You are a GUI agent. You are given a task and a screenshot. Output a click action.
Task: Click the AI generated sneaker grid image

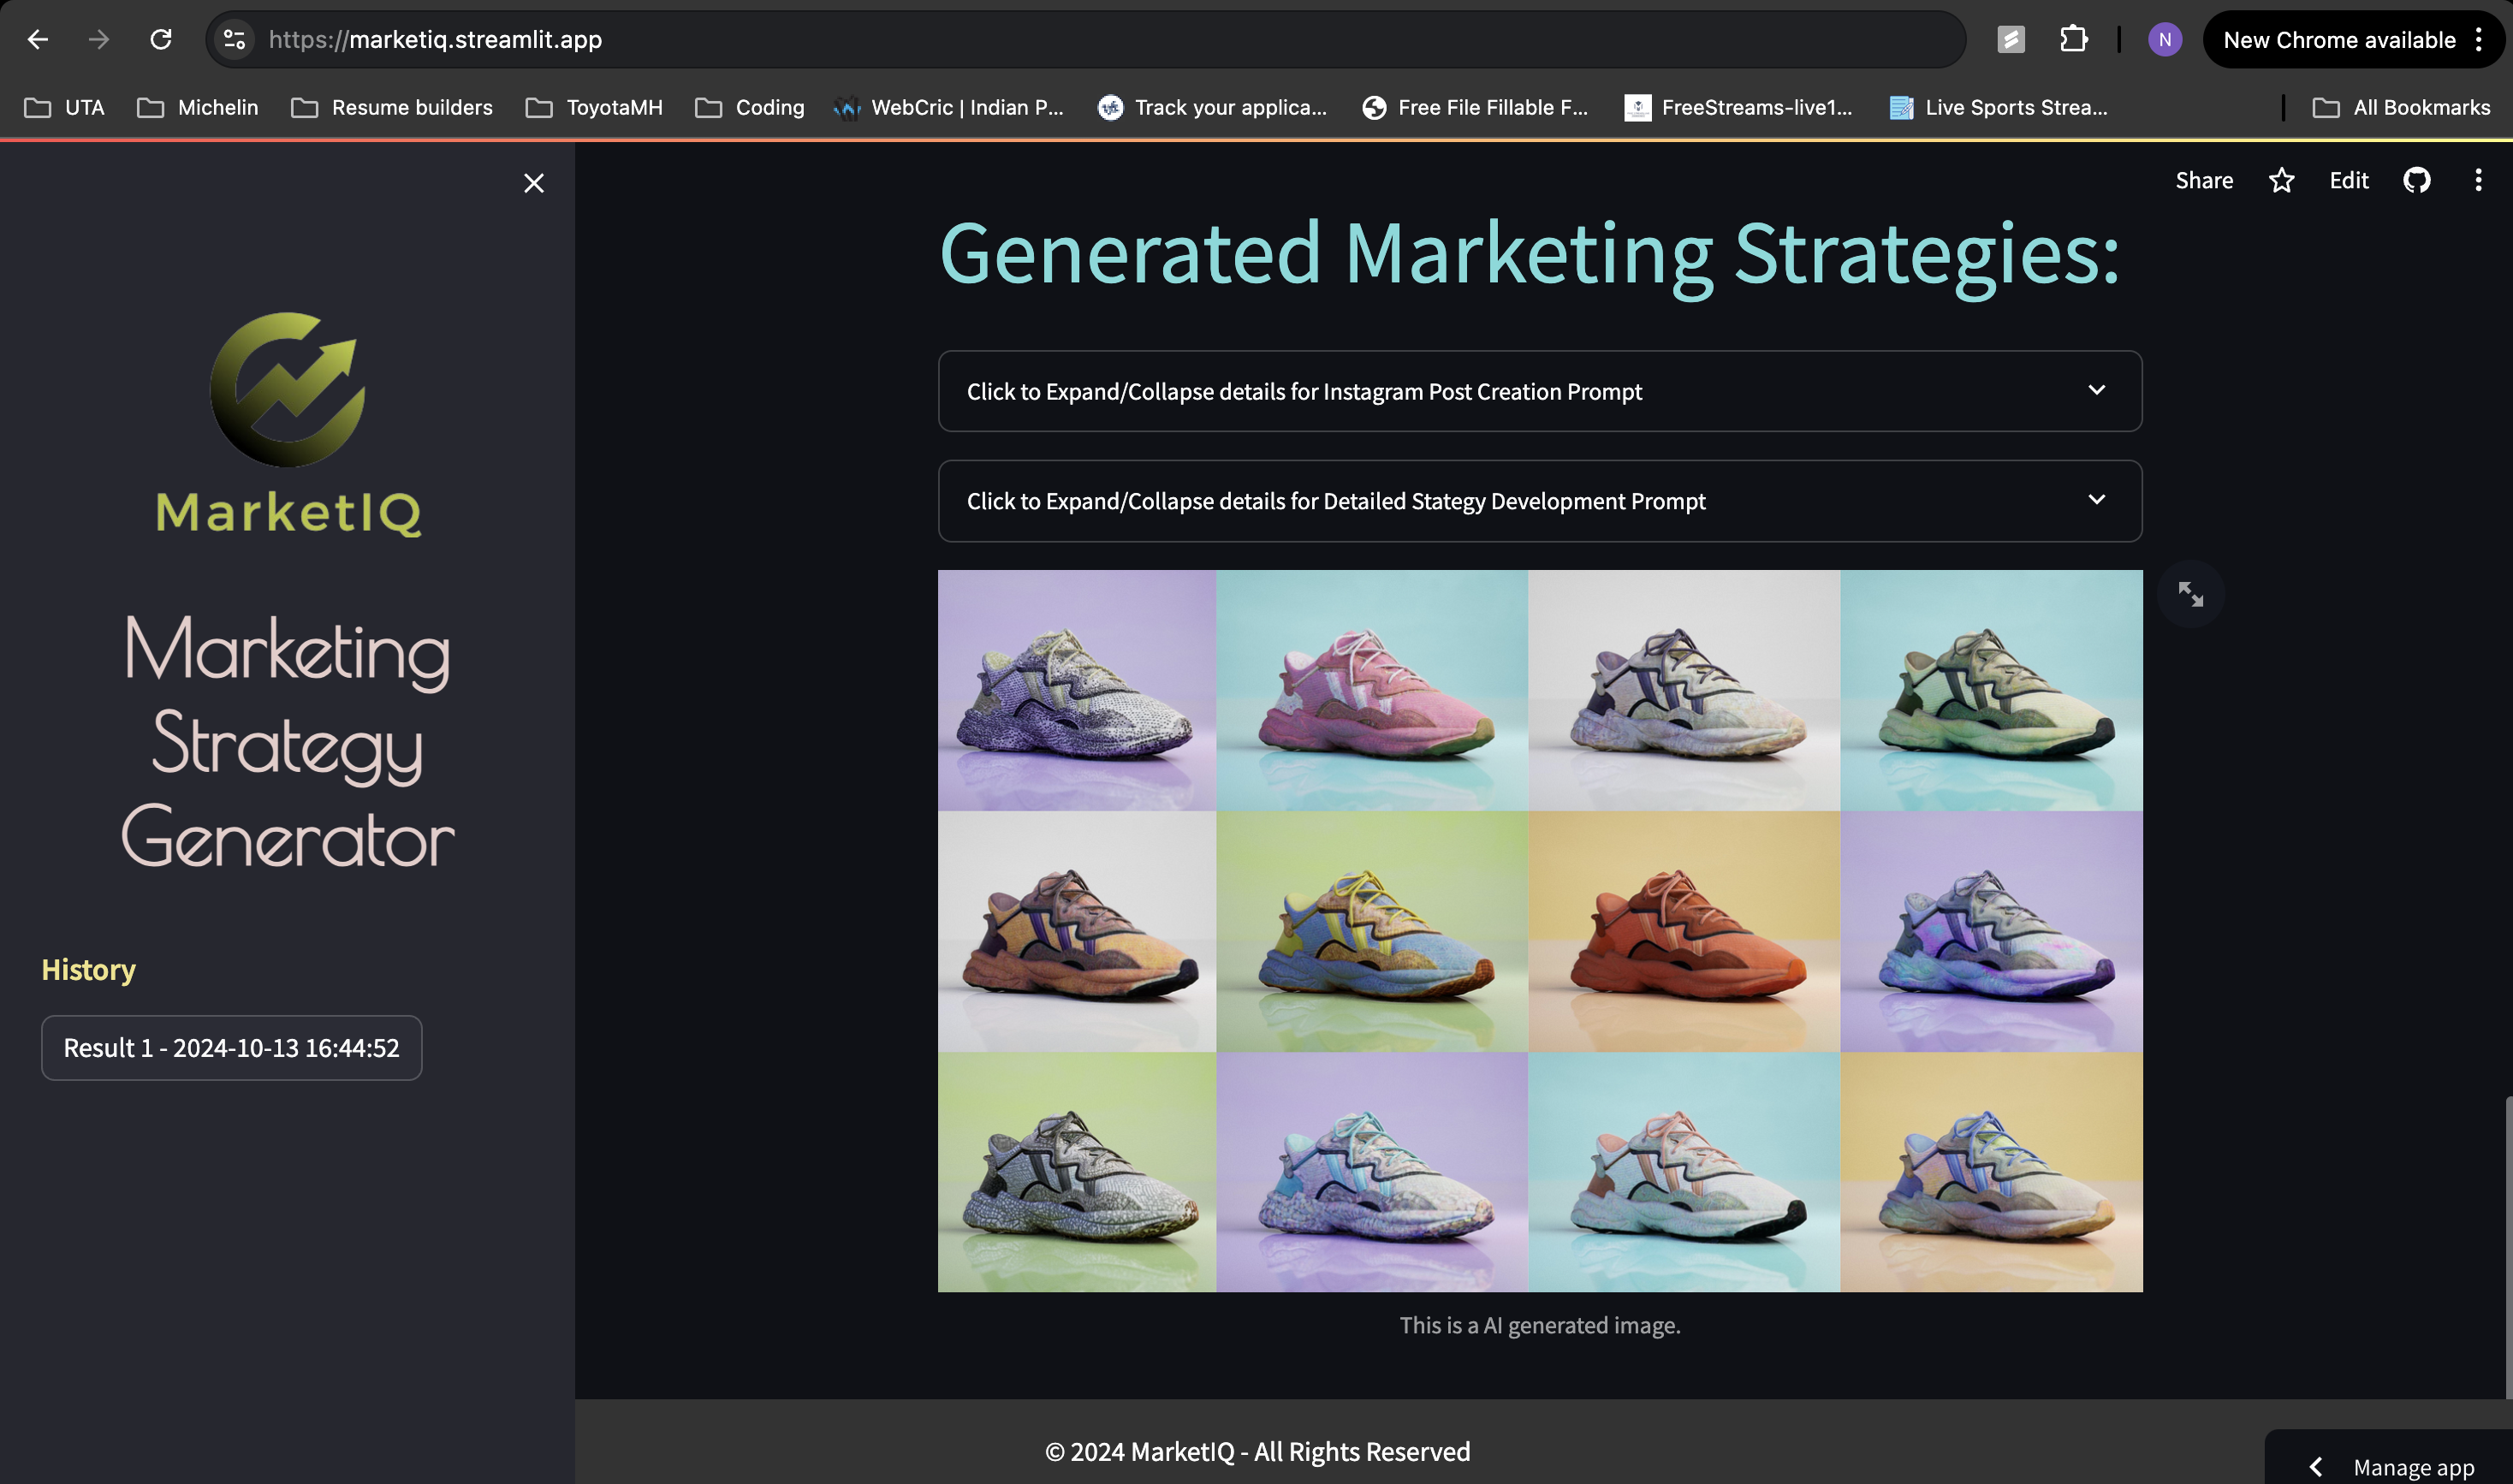pos(1539,930)
